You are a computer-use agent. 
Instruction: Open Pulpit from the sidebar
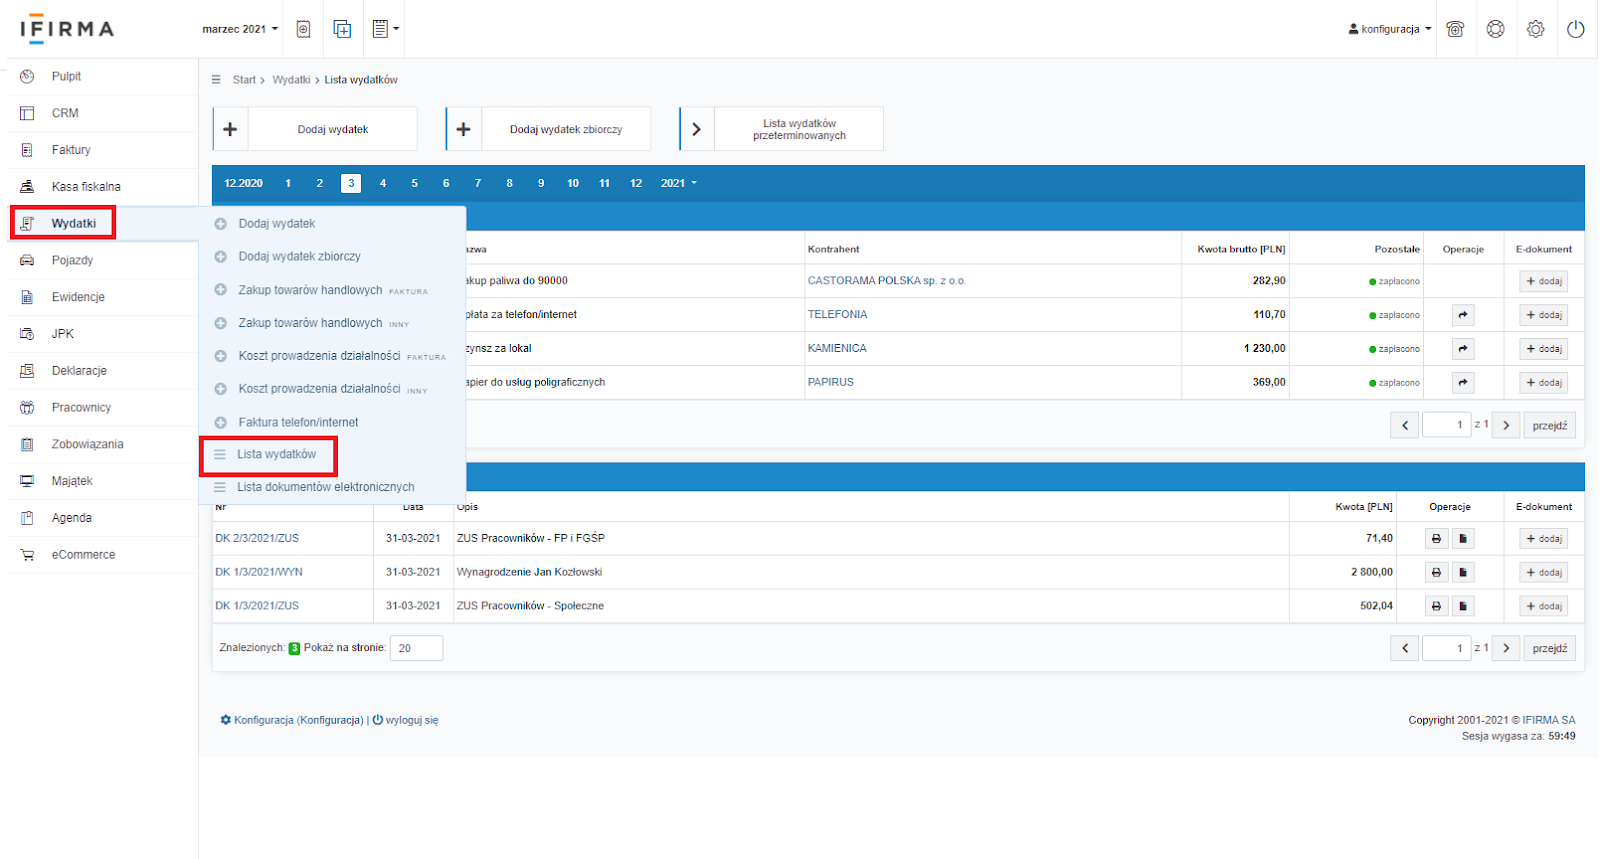click(66, 76)
